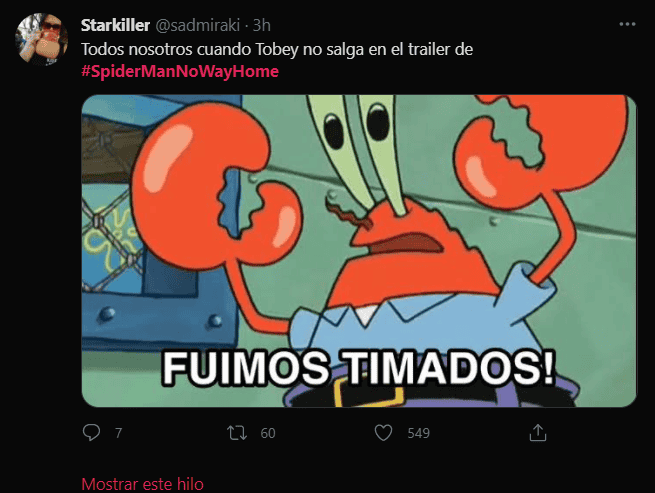This screenshot has height=493, width=655.
Task: Click the reply count number 7
Action: (119, 433)
